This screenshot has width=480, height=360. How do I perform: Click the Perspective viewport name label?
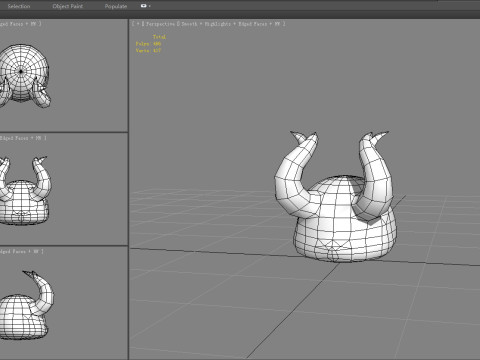coord(160,24)
